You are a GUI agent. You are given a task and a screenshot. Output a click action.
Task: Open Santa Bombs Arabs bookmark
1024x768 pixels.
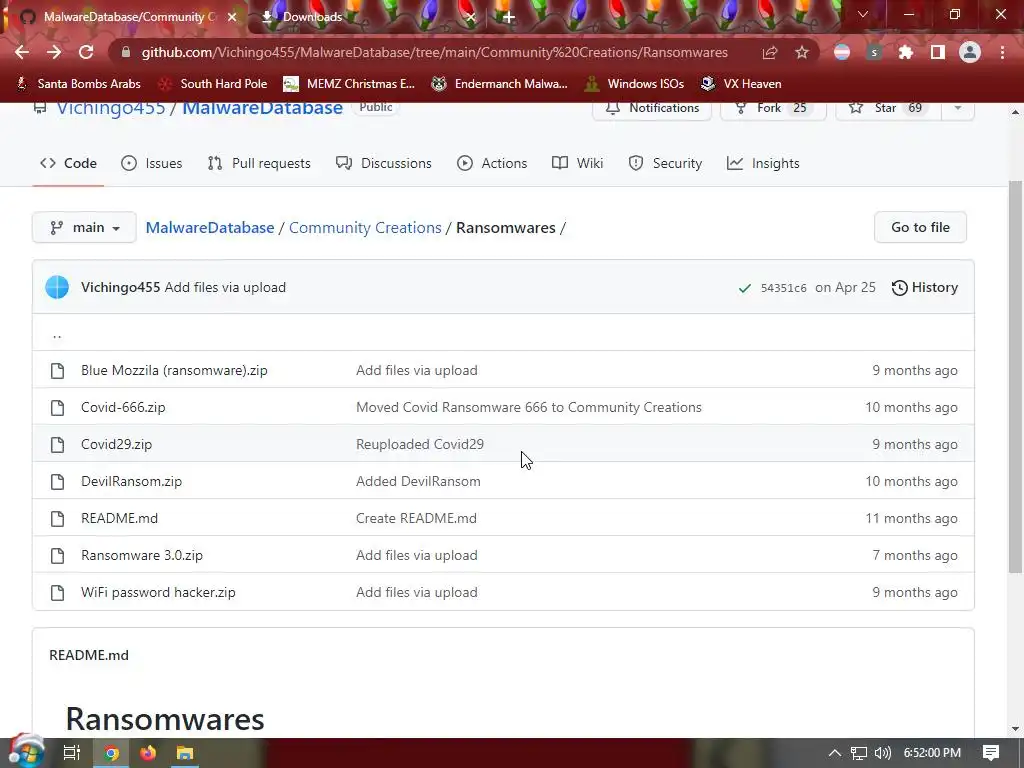point(78,84)
